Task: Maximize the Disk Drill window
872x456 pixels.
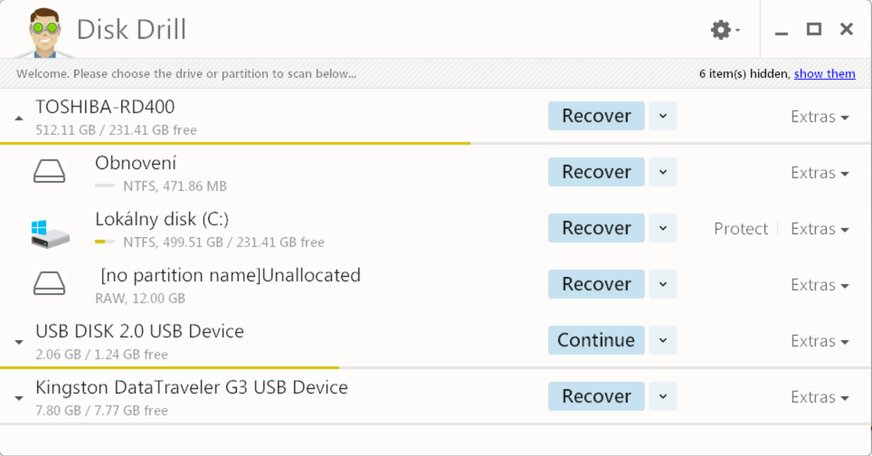Action: (814, 30)
